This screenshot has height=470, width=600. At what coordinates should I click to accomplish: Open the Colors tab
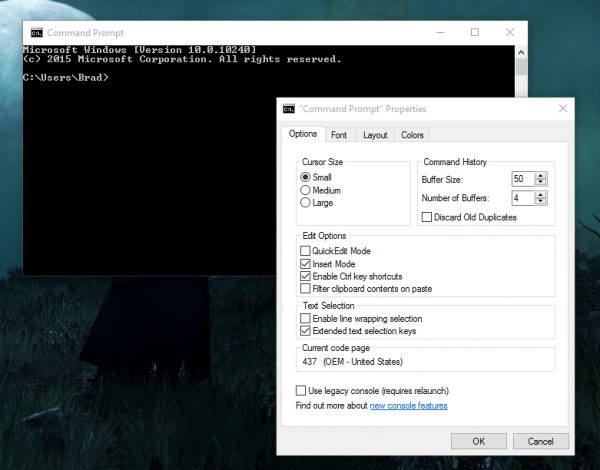pyautogui.click(x=412, y=135)
